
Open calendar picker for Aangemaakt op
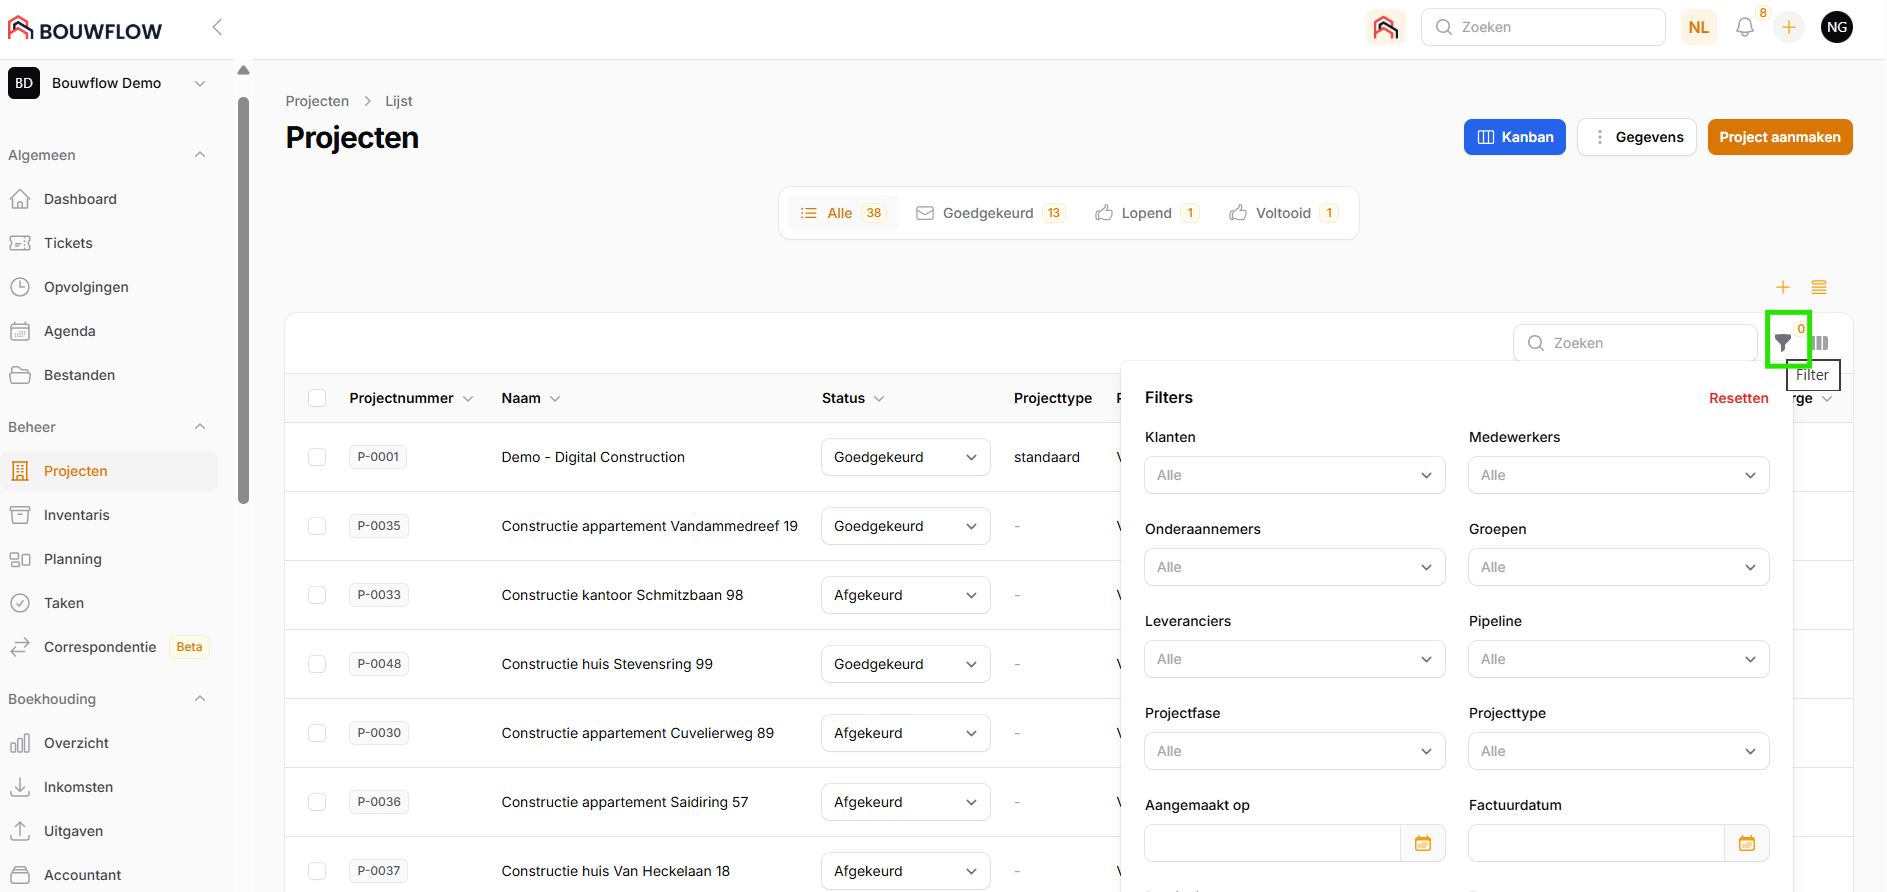pyautogui.click(x=1423, y=843)
